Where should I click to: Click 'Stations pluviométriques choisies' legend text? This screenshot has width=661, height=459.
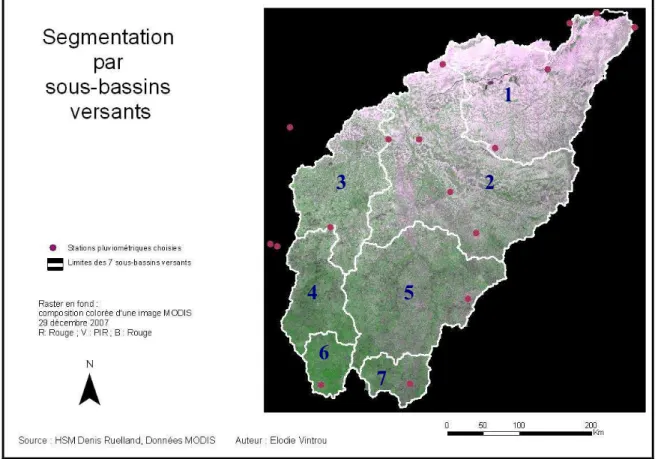pyautogui.click(x=124, y=248)
